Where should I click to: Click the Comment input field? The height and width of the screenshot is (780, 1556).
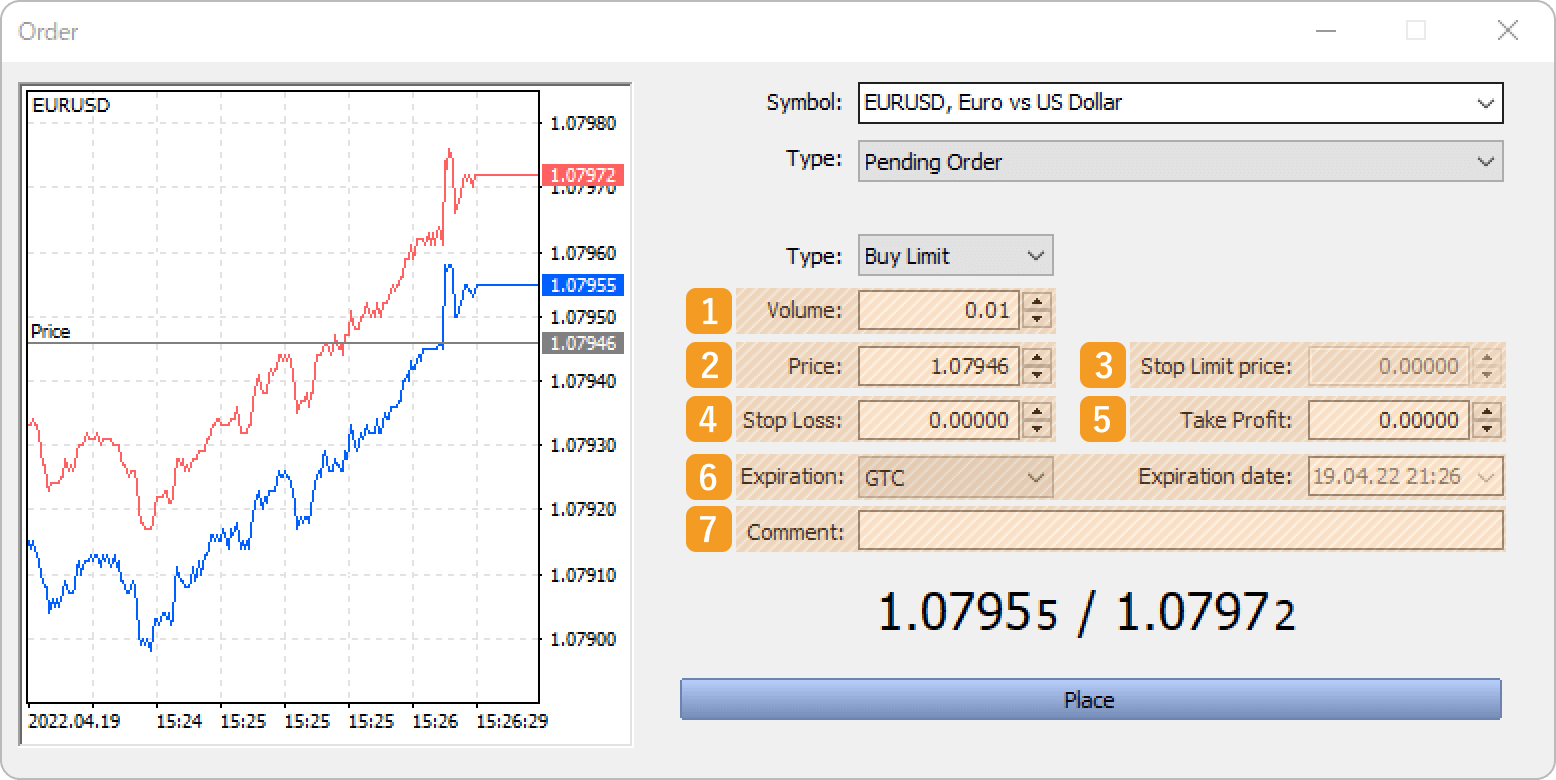pos(1181,531)
